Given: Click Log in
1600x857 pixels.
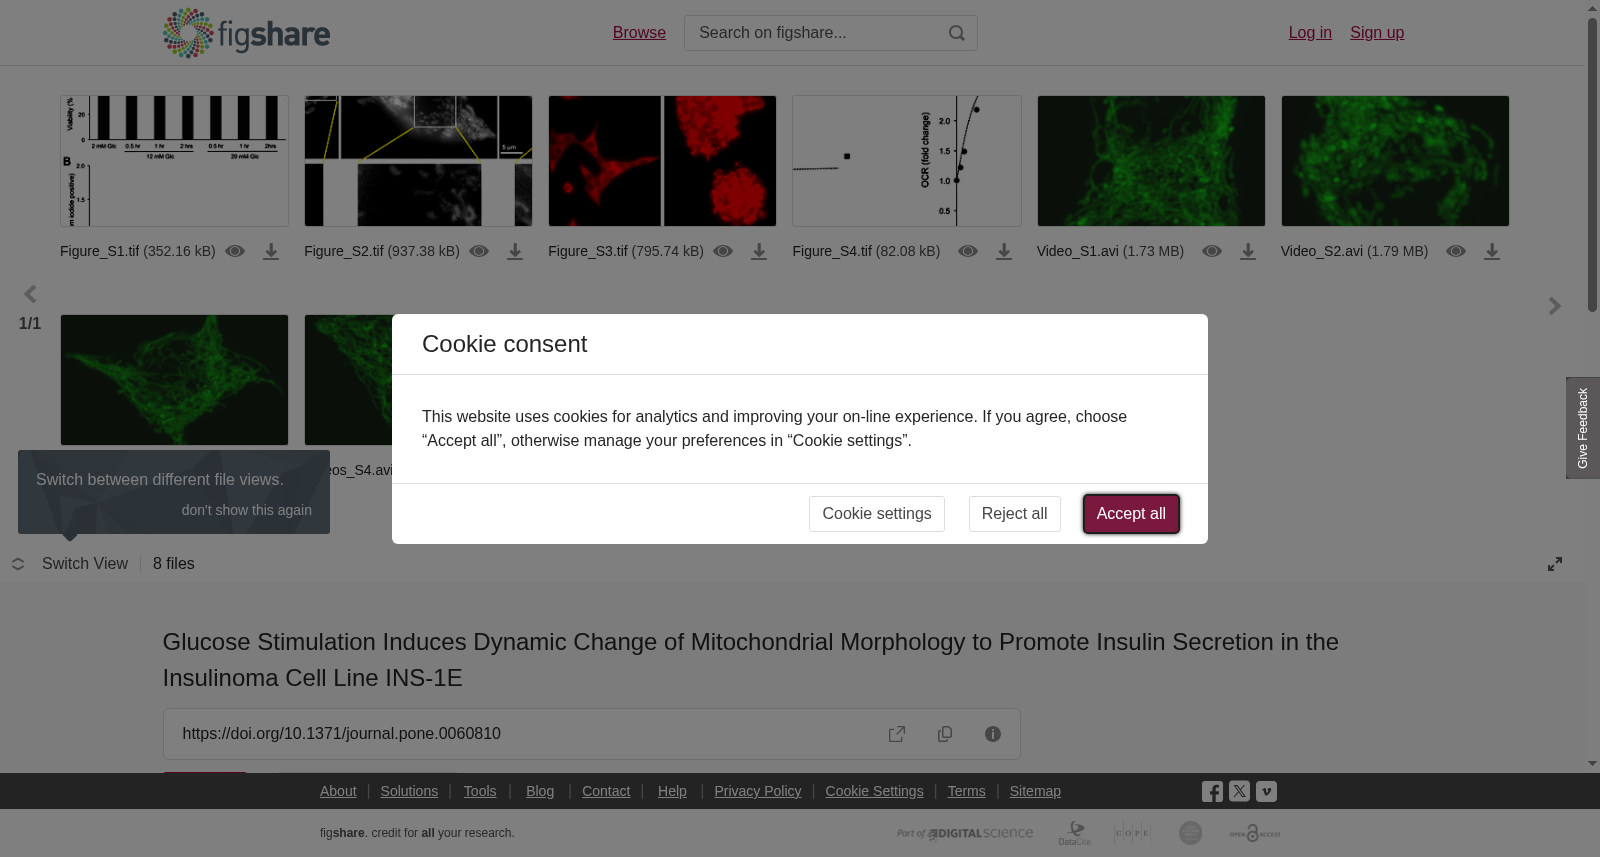Looking at the screenshot, I should pyautogui.click(x=1310, y=33).
